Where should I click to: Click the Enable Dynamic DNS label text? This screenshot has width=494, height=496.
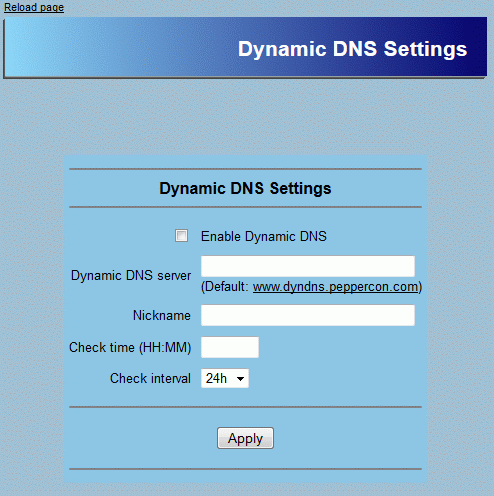click(x=264, y=236)
